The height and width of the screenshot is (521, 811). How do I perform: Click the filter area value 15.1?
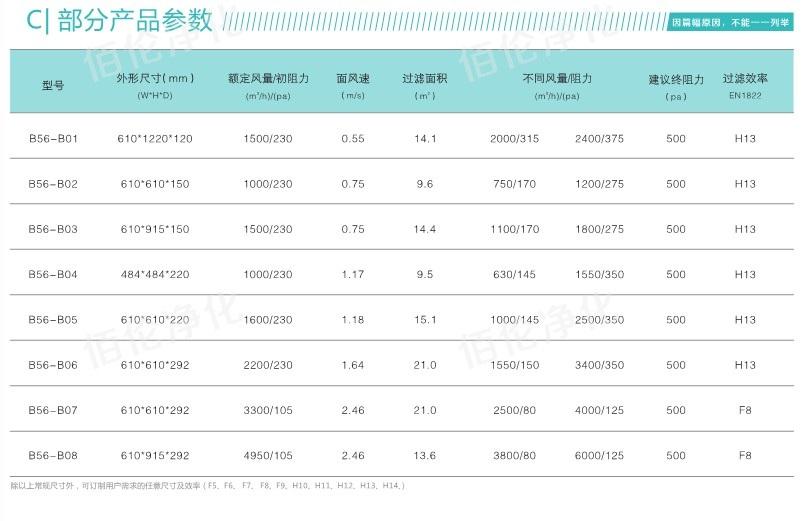pos(425,320)
